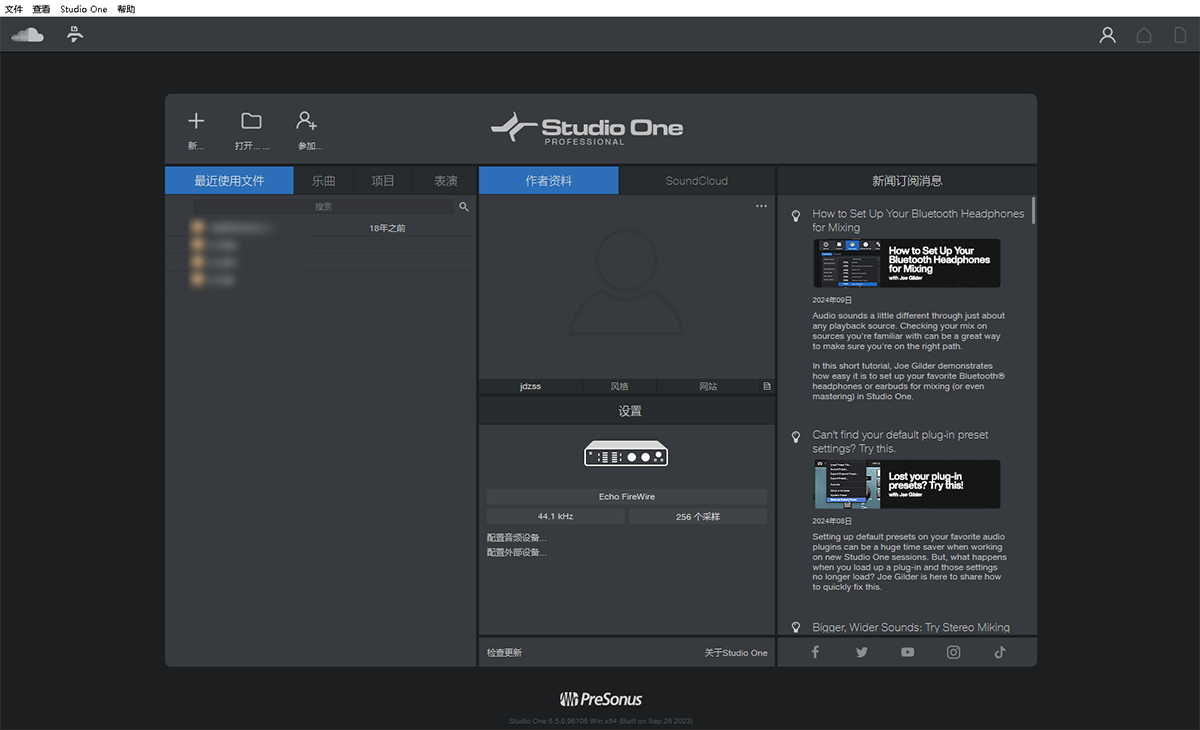The height and width of the screenshot is (730, 1200).
Task: Click the 设置 section header
Action: [x=629, y=411]
